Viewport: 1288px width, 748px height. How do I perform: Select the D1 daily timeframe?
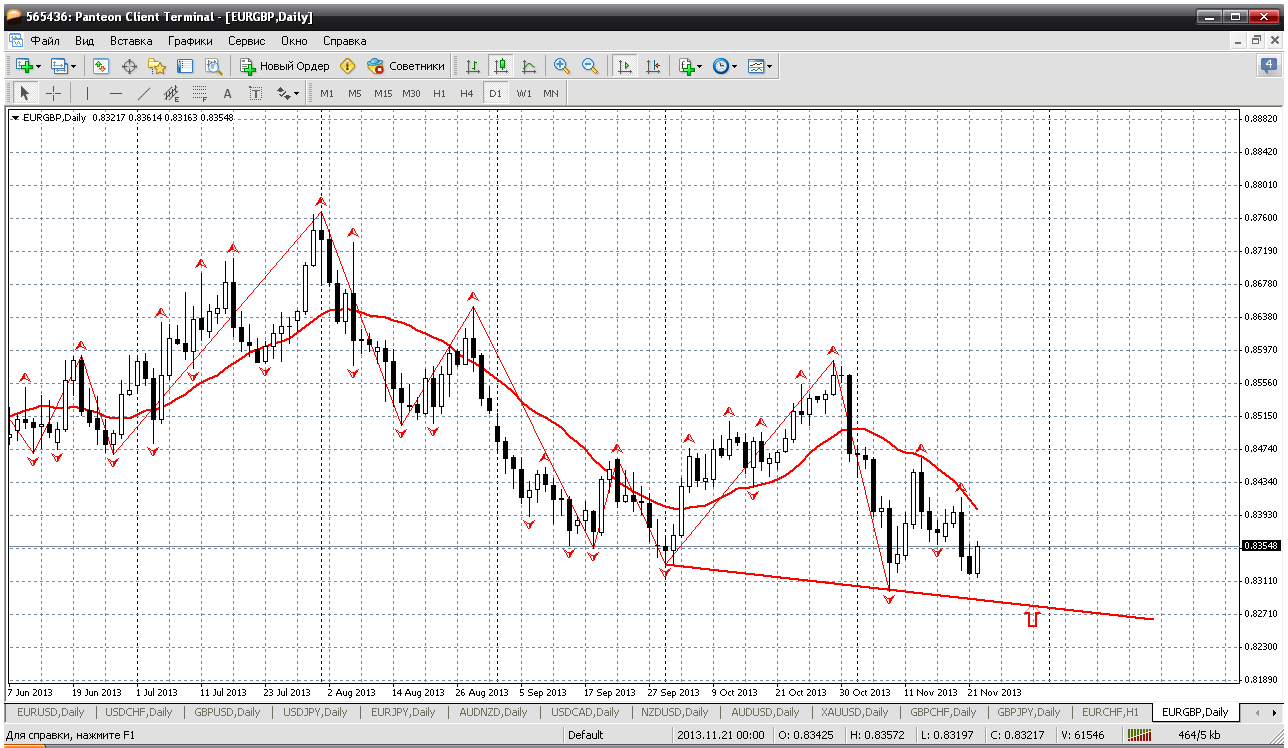495,93
